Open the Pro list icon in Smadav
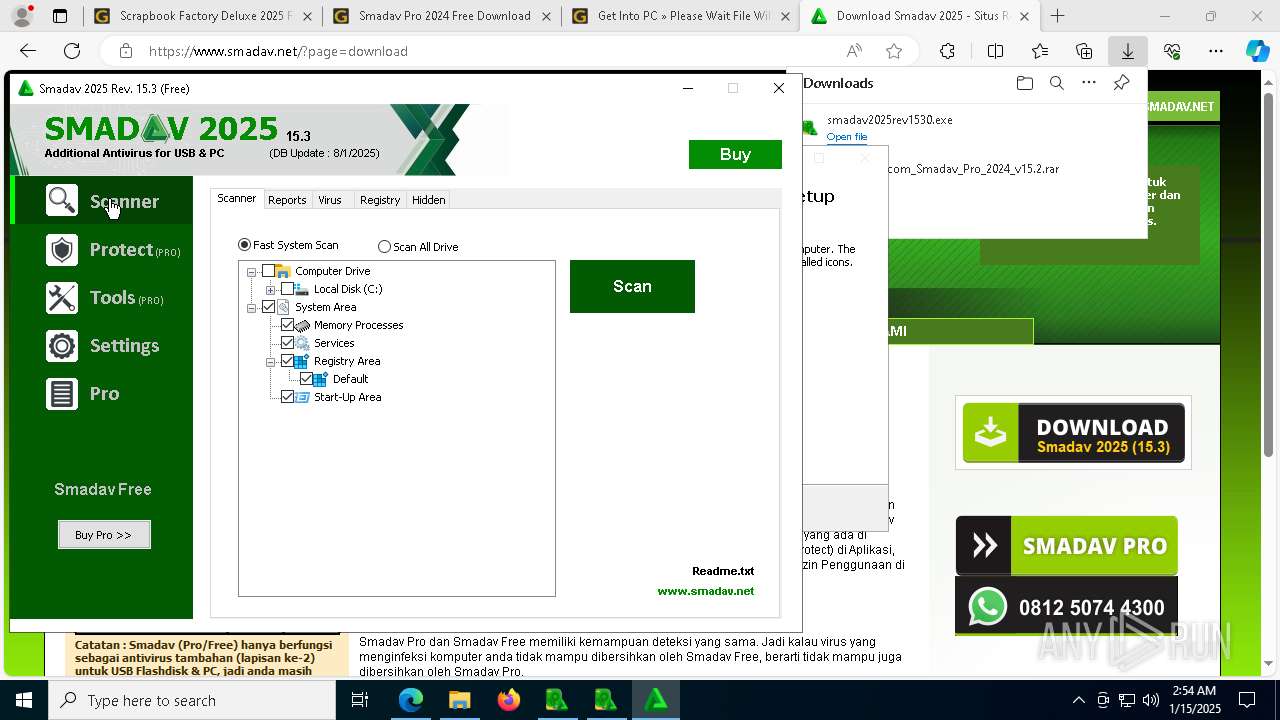The height and width of the screenshot is (720, 1280). 62,393
